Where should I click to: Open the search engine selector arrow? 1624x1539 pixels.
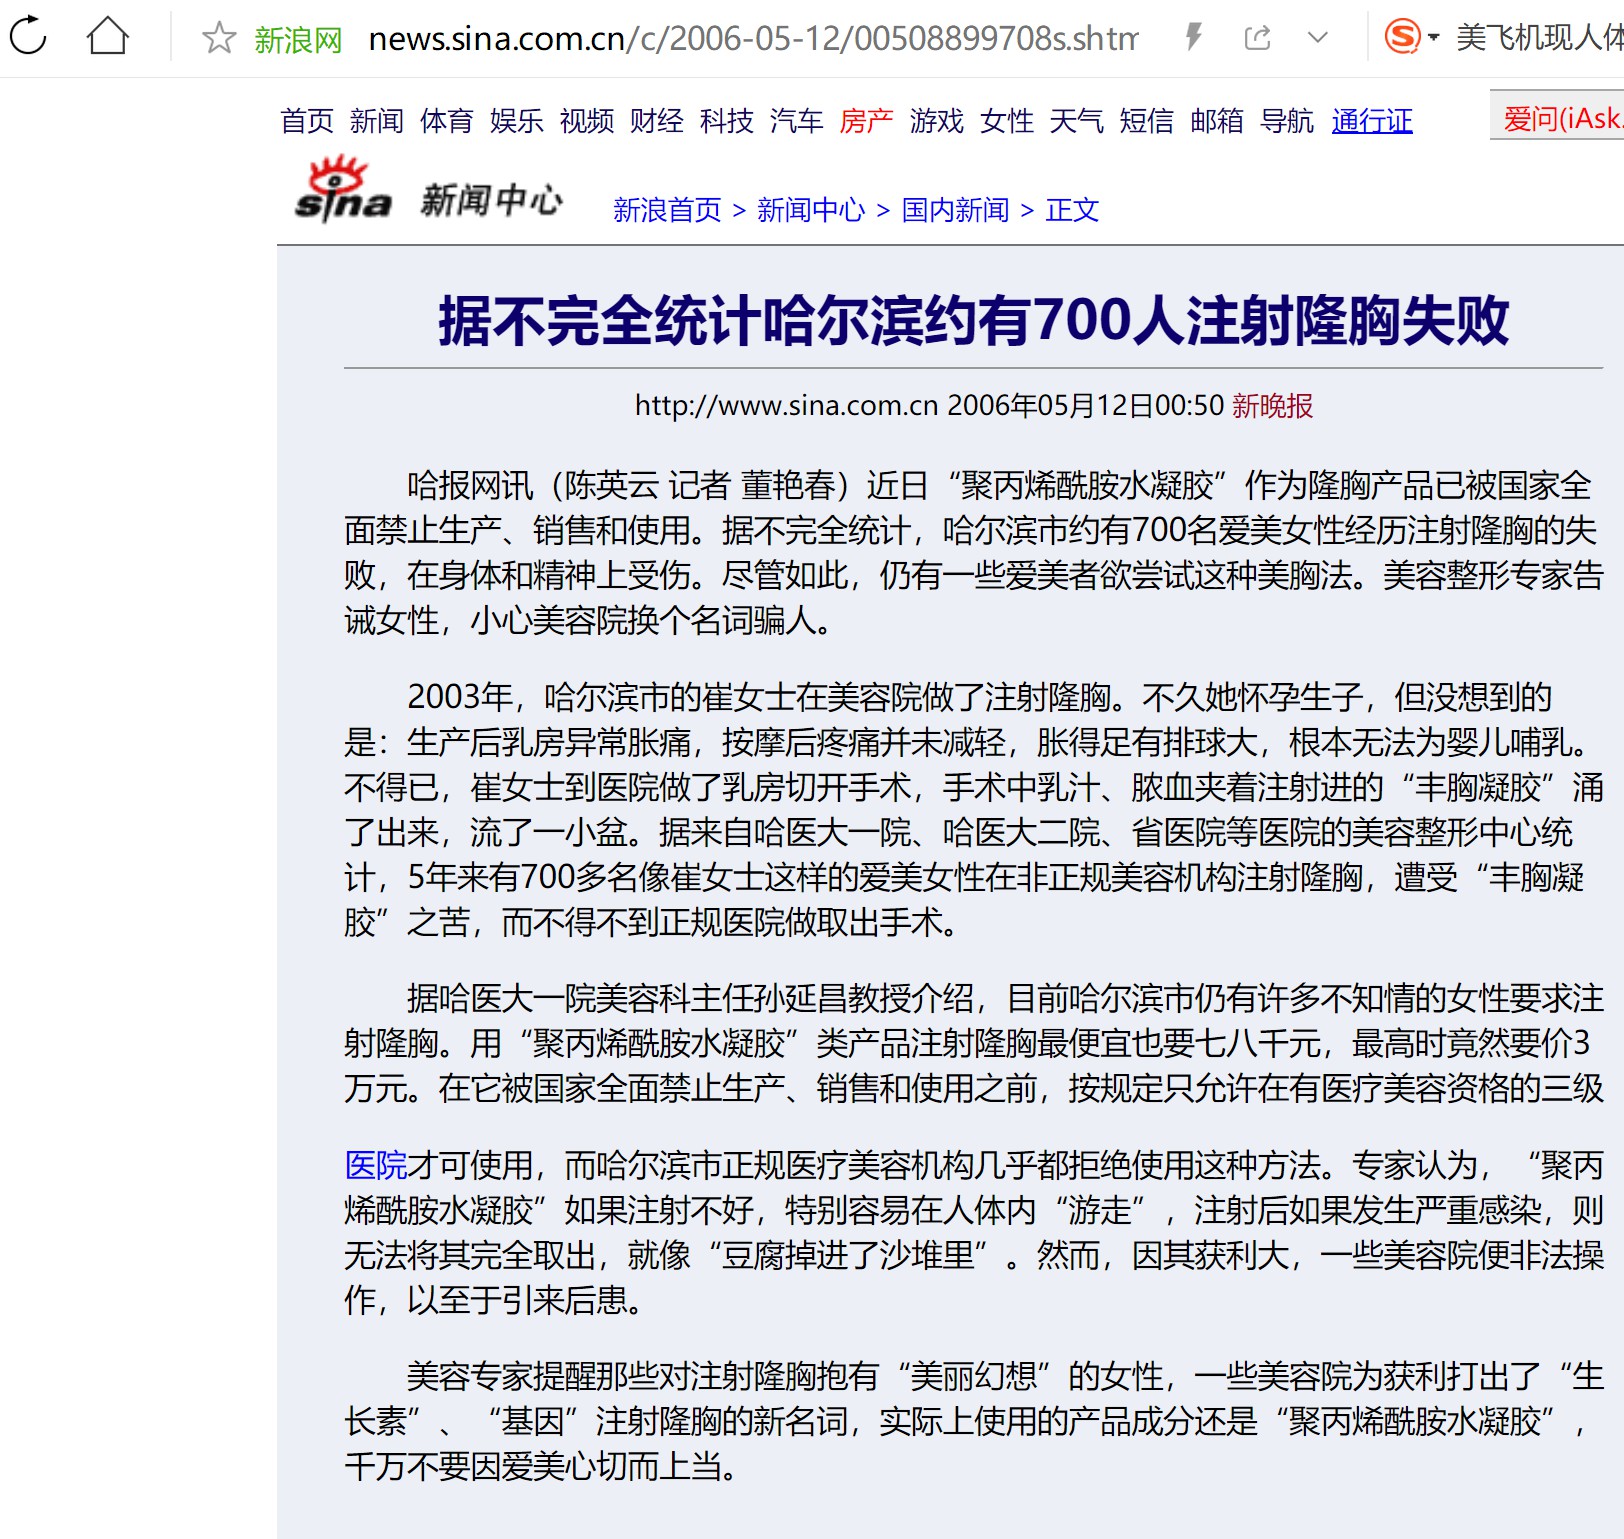pyautogui.click(x=1434, y=38)
